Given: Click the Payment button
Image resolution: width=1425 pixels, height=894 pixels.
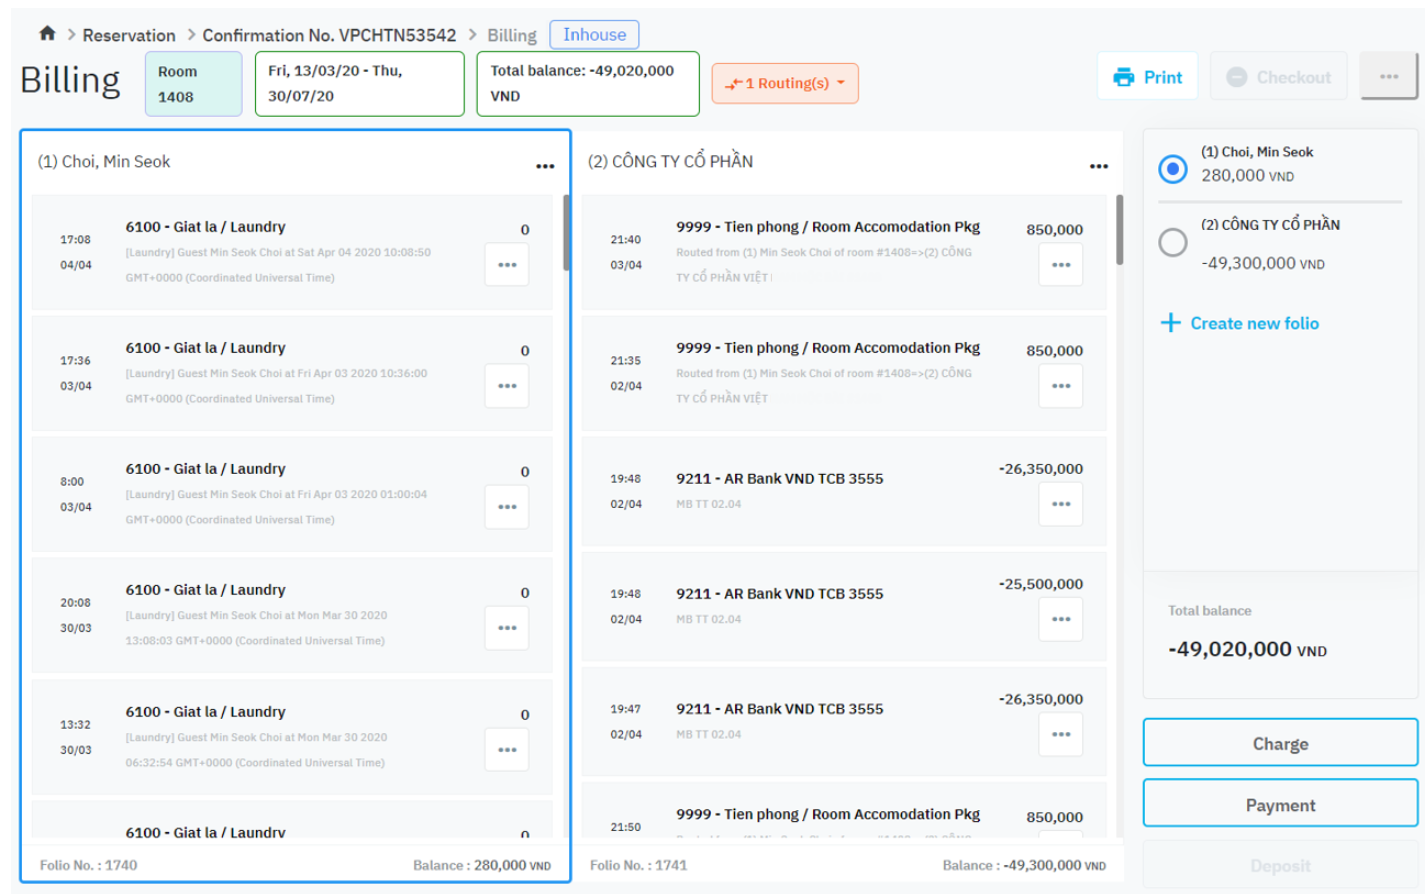Looking at the screenshot, I should [x=1280, y=804].
